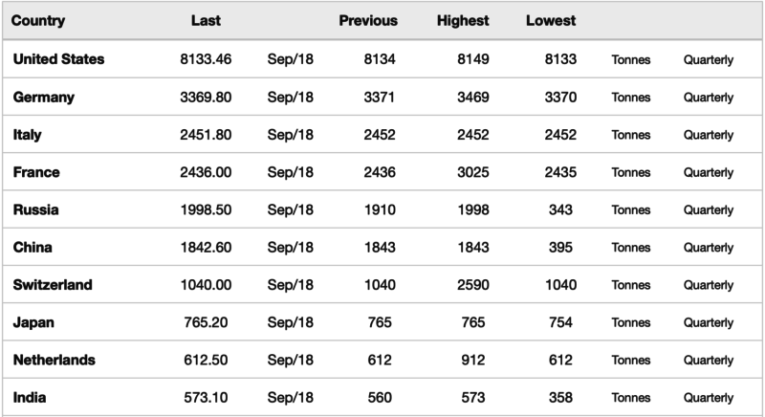Open the United States country link

tap(58, 60)
